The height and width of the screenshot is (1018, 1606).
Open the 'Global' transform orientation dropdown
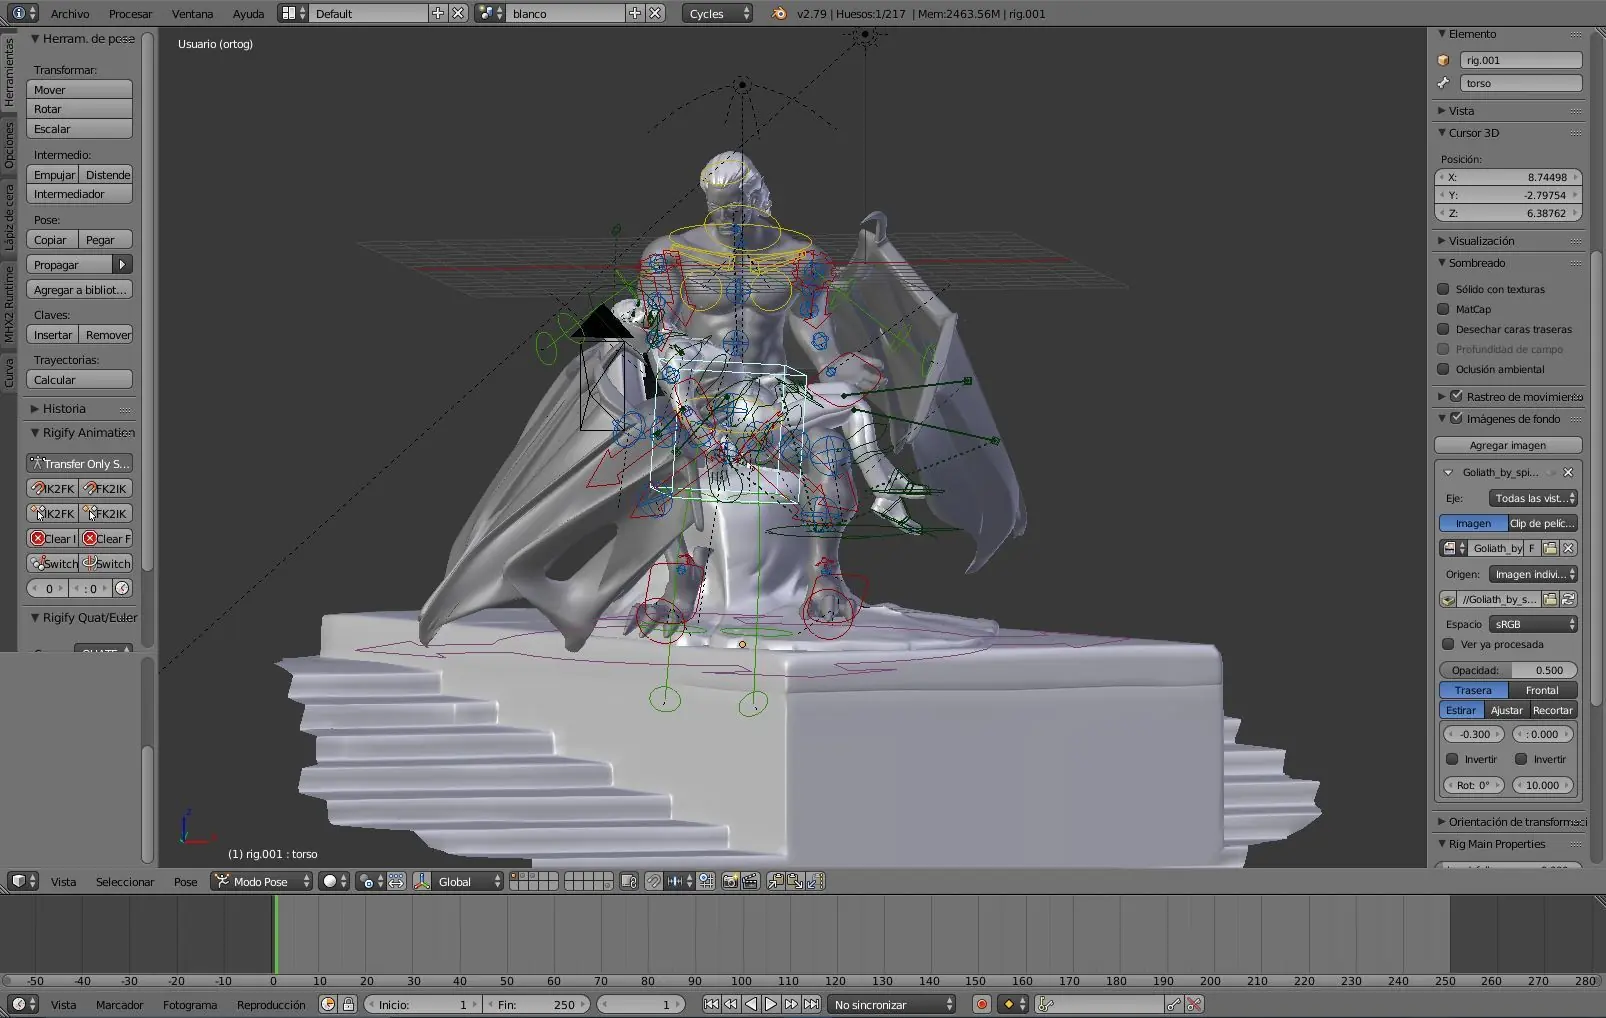coord(469,881)
